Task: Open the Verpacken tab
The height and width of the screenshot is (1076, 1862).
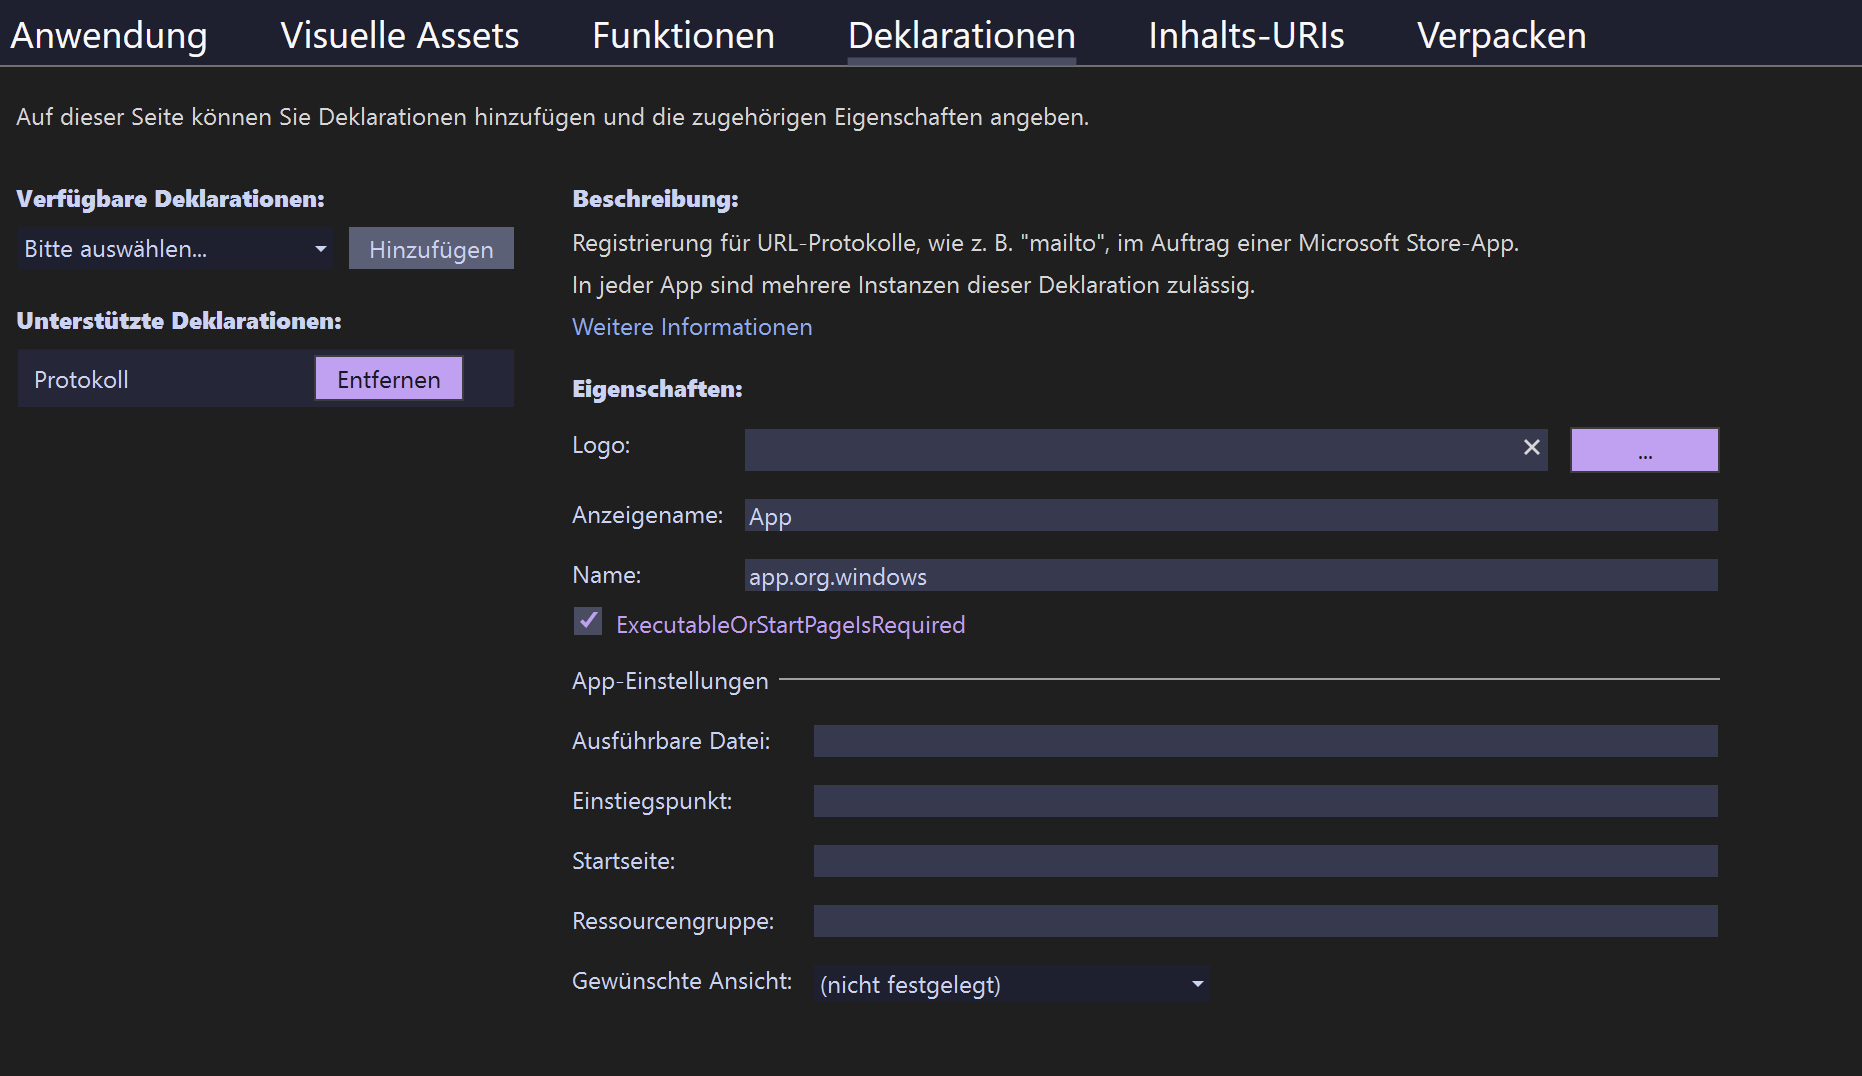Action: (1501, 35)
